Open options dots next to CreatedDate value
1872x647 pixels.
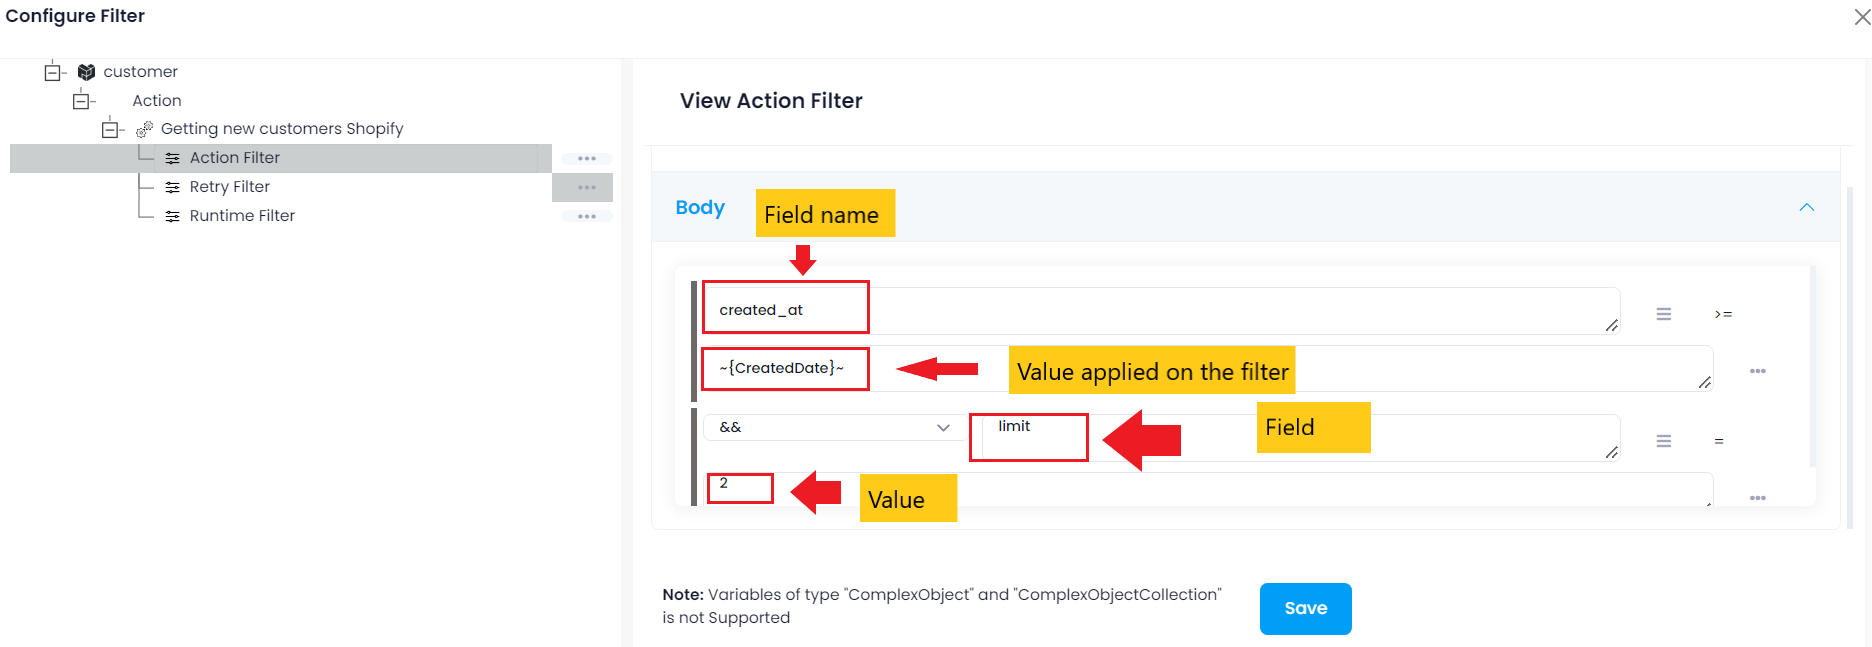(x=1758, y=371)
